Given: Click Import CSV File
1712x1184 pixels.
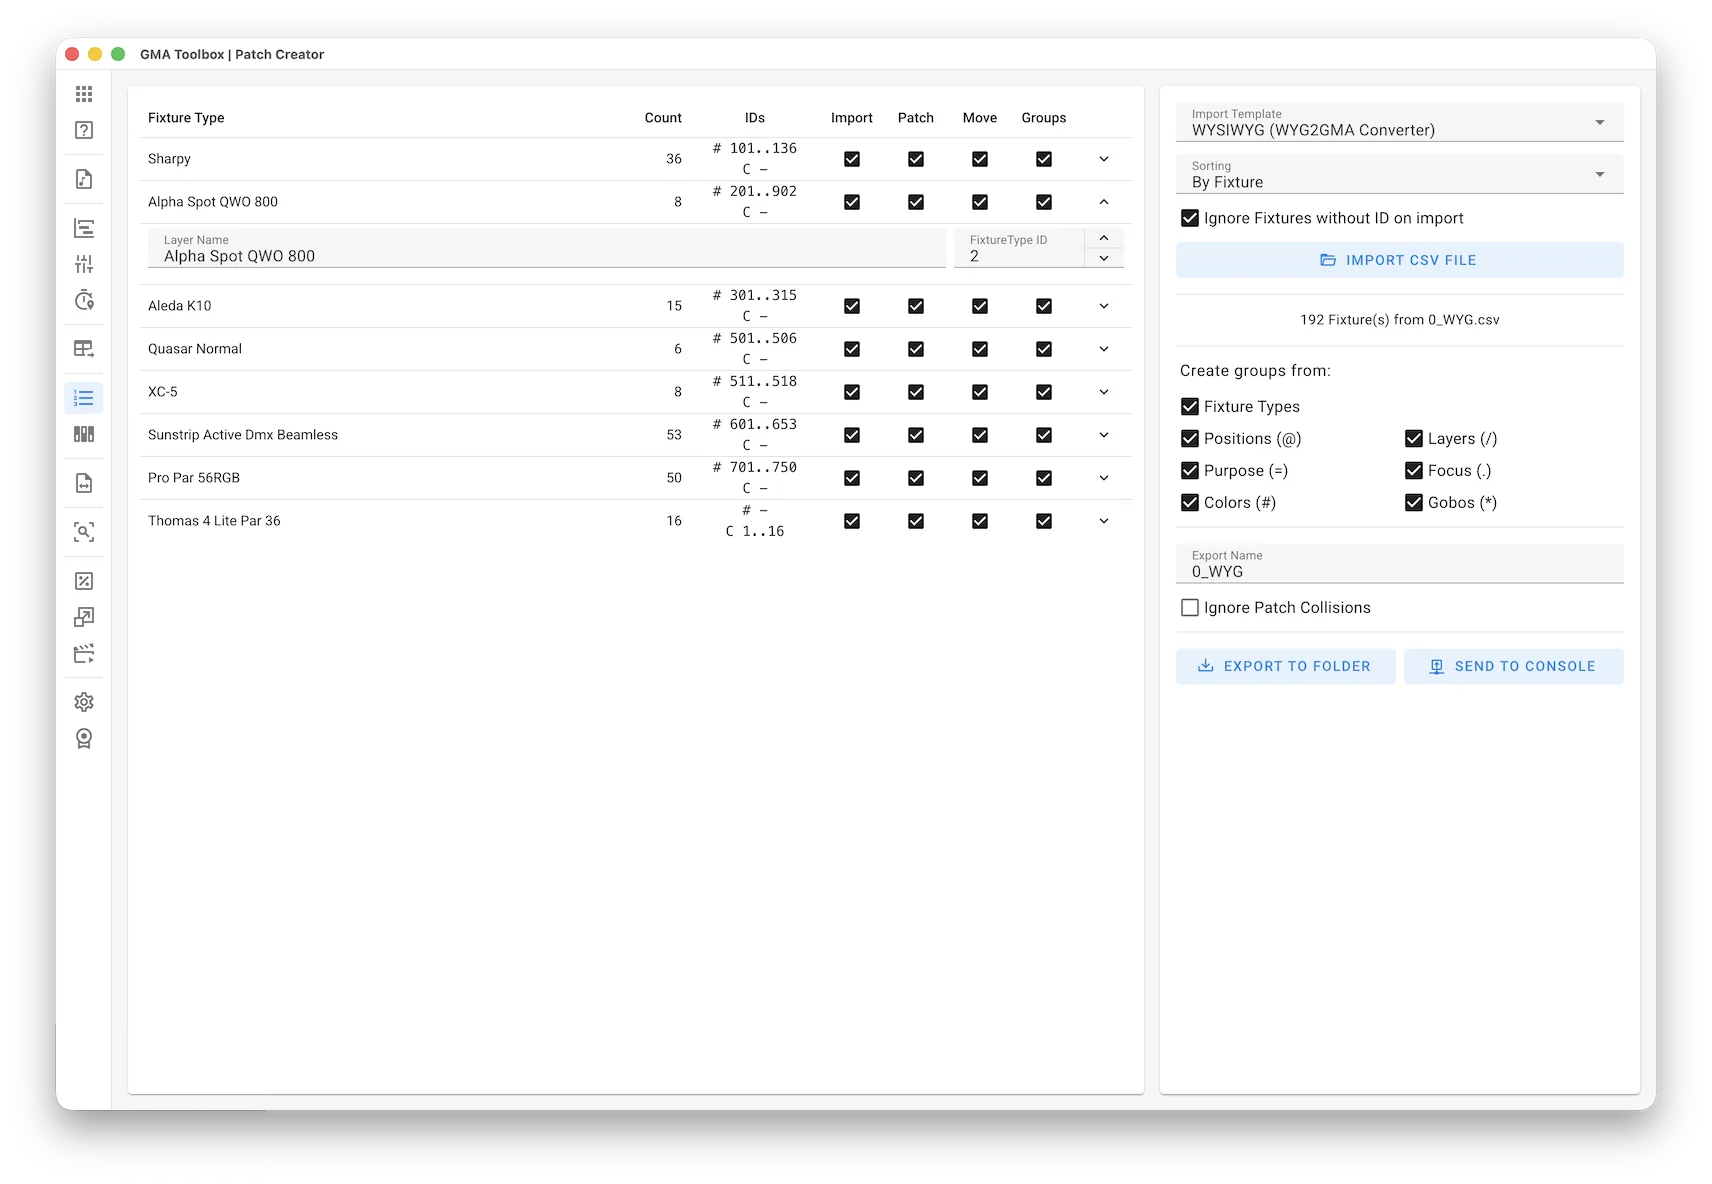Looking at the screenshot, I should click(x=1399, y=259).
